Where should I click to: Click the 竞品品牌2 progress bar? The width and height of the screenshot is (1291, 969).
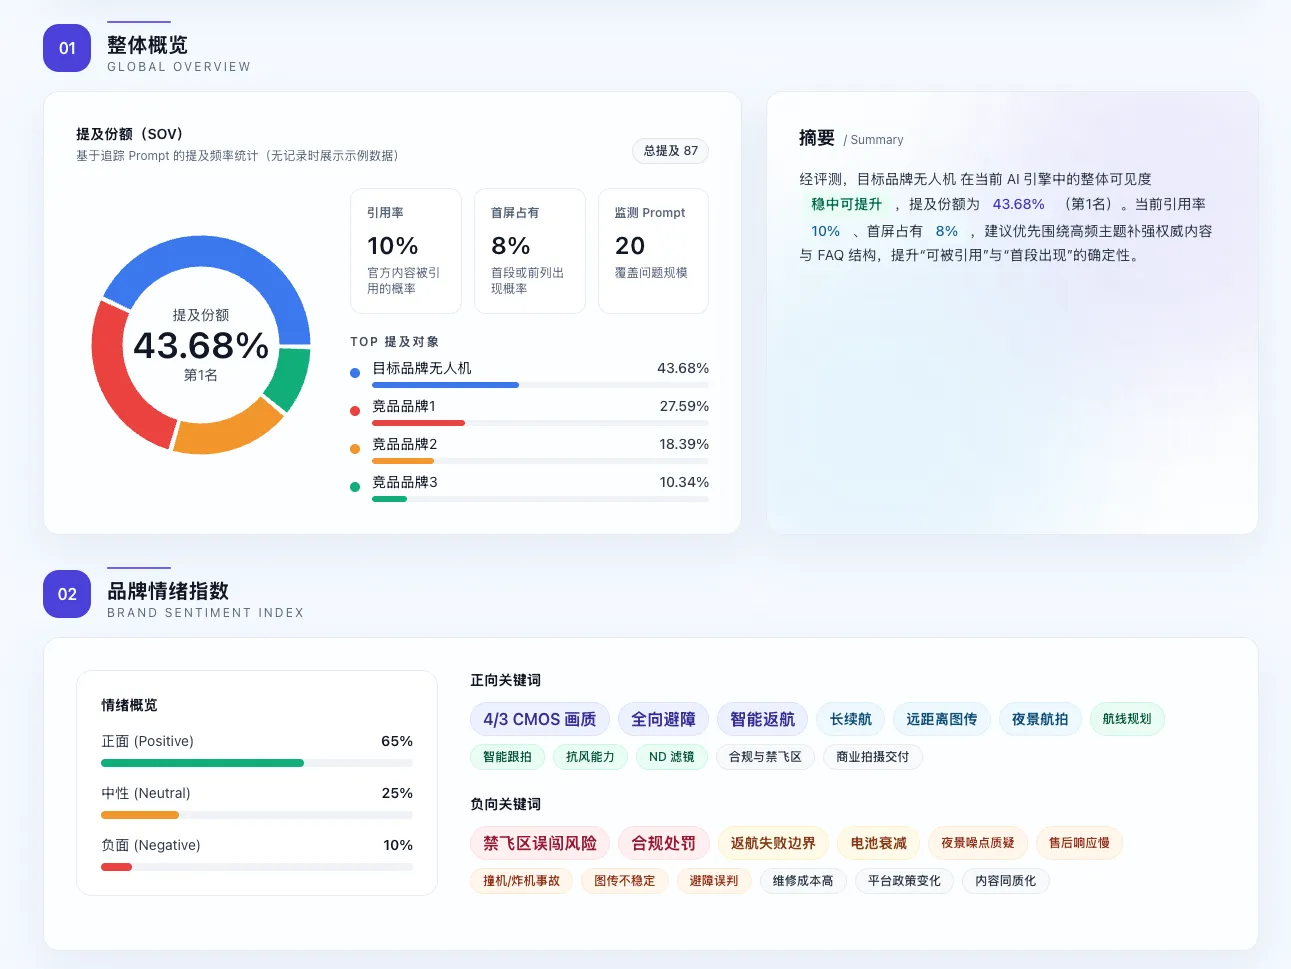[540, 461]
